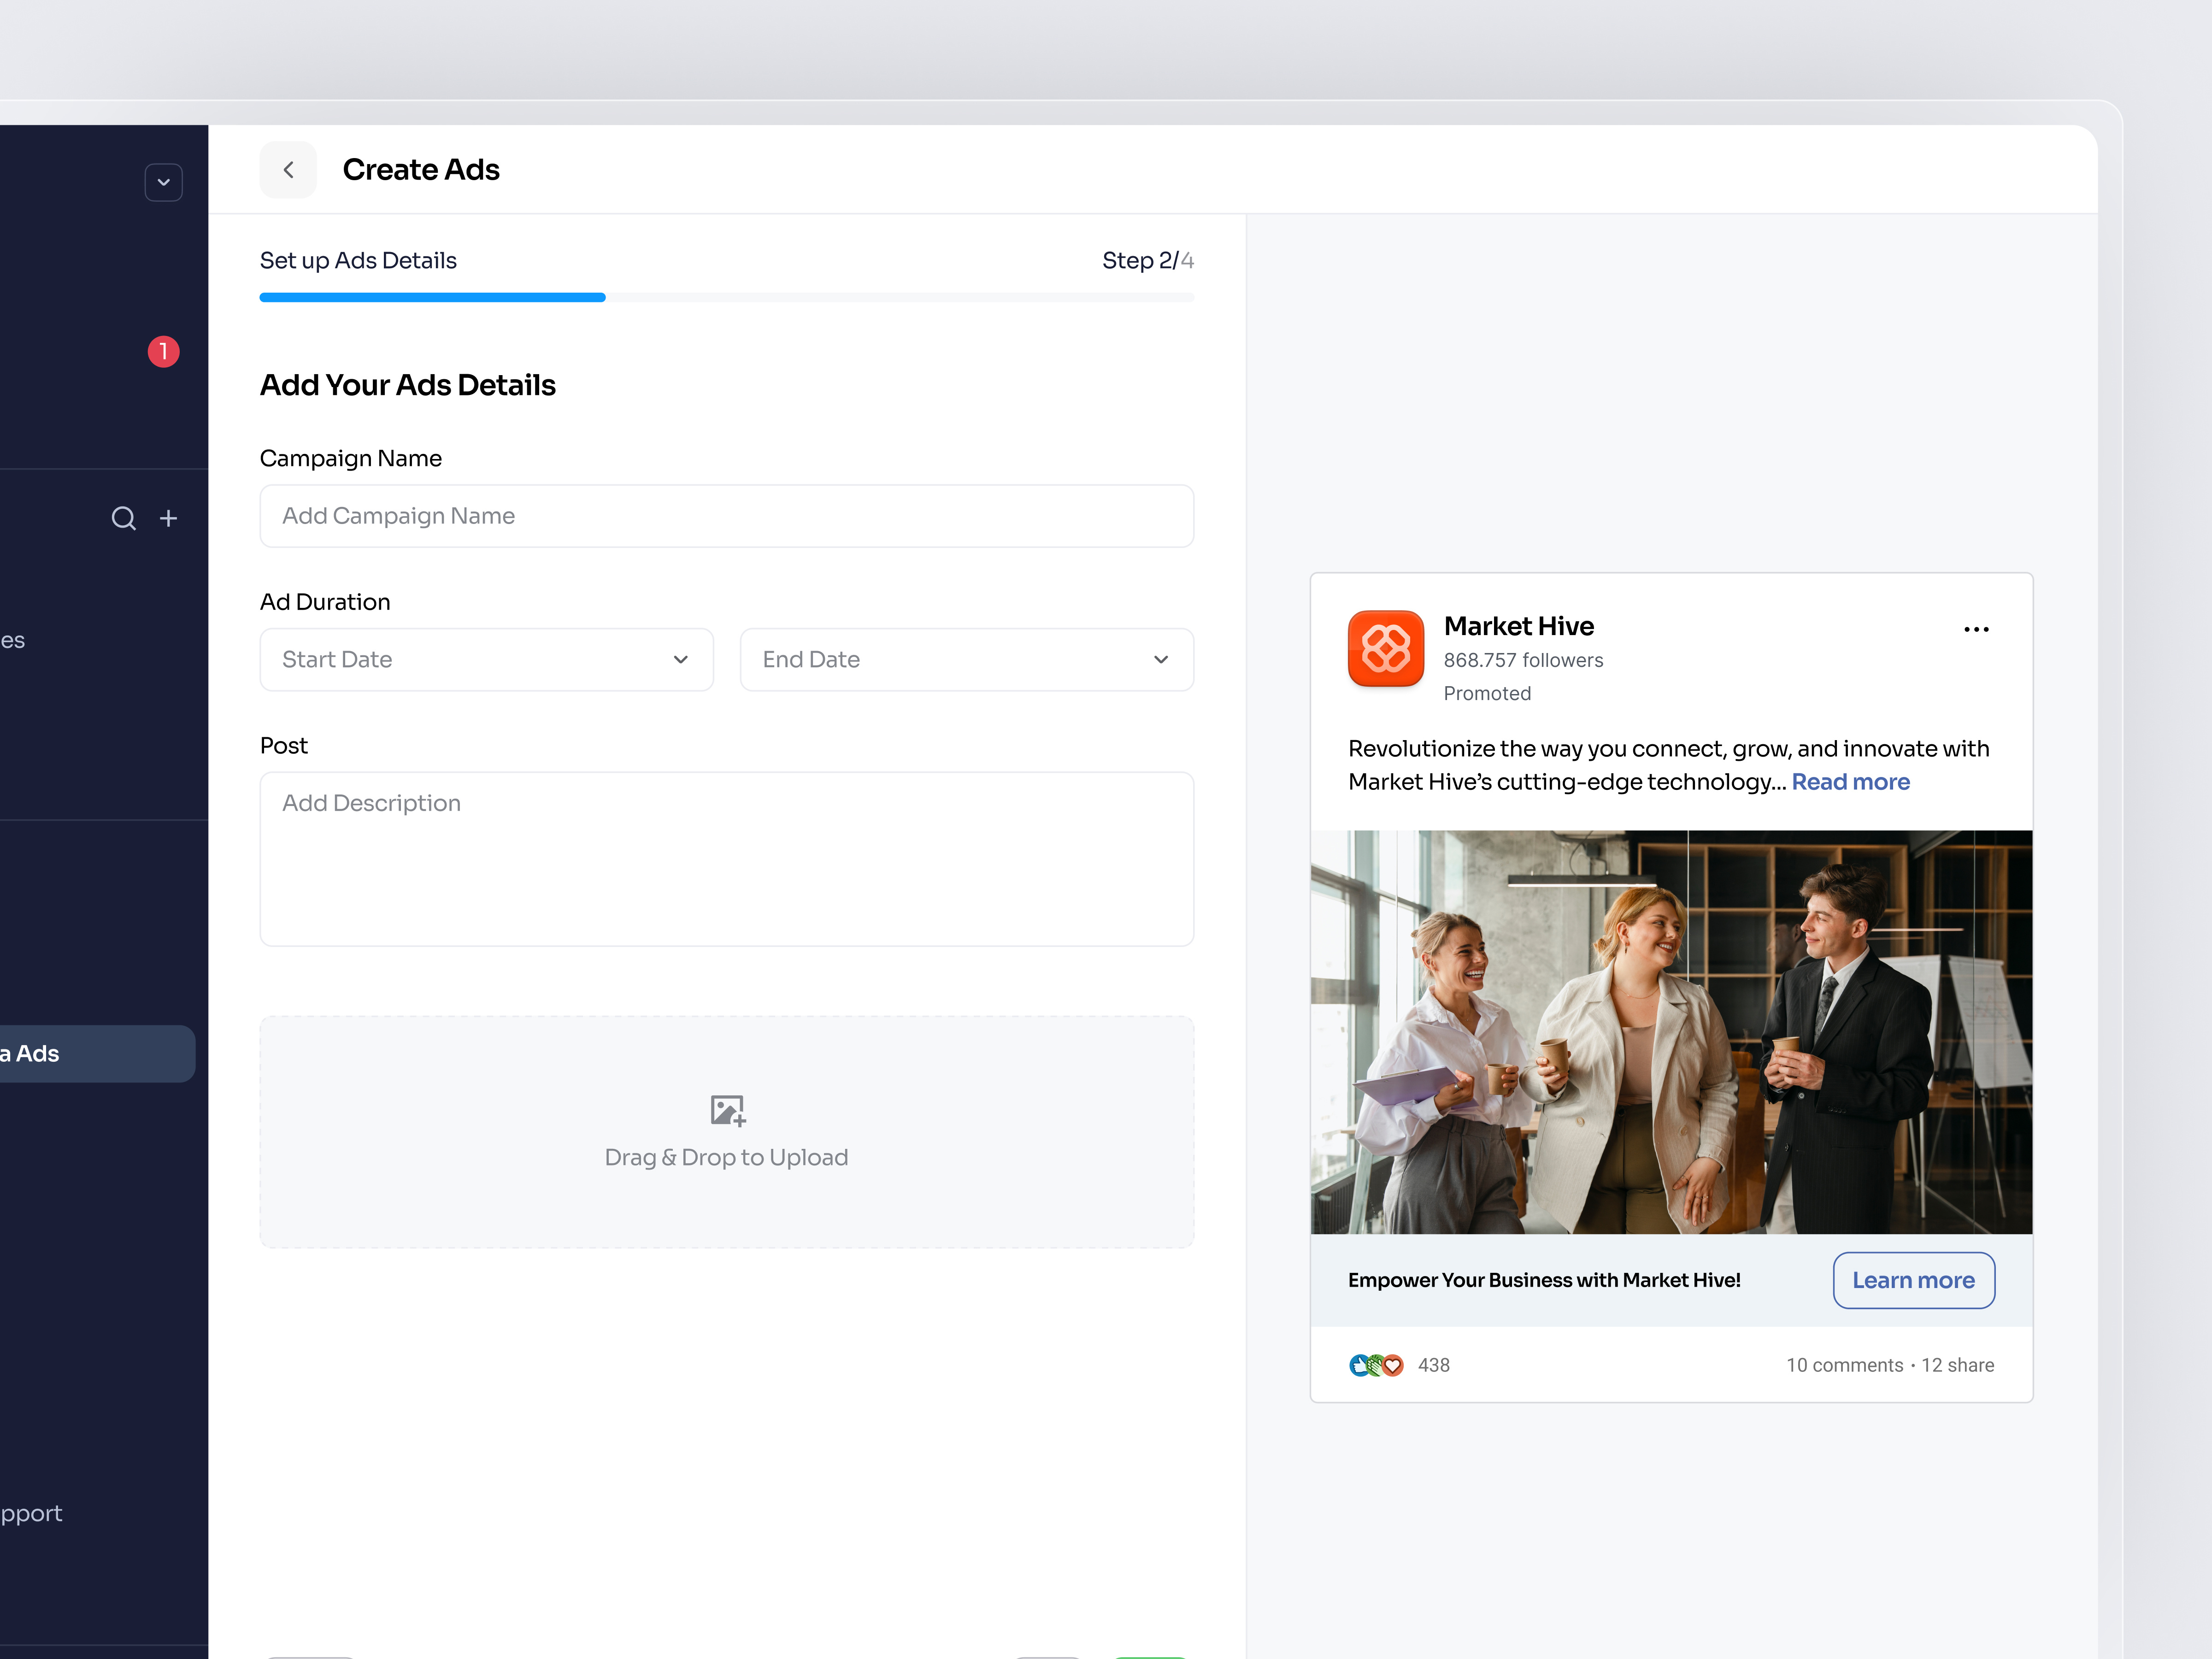Click the red notification badge in the sidebar
Viewport: 2212px width, 1659px height.
[164, 351]
